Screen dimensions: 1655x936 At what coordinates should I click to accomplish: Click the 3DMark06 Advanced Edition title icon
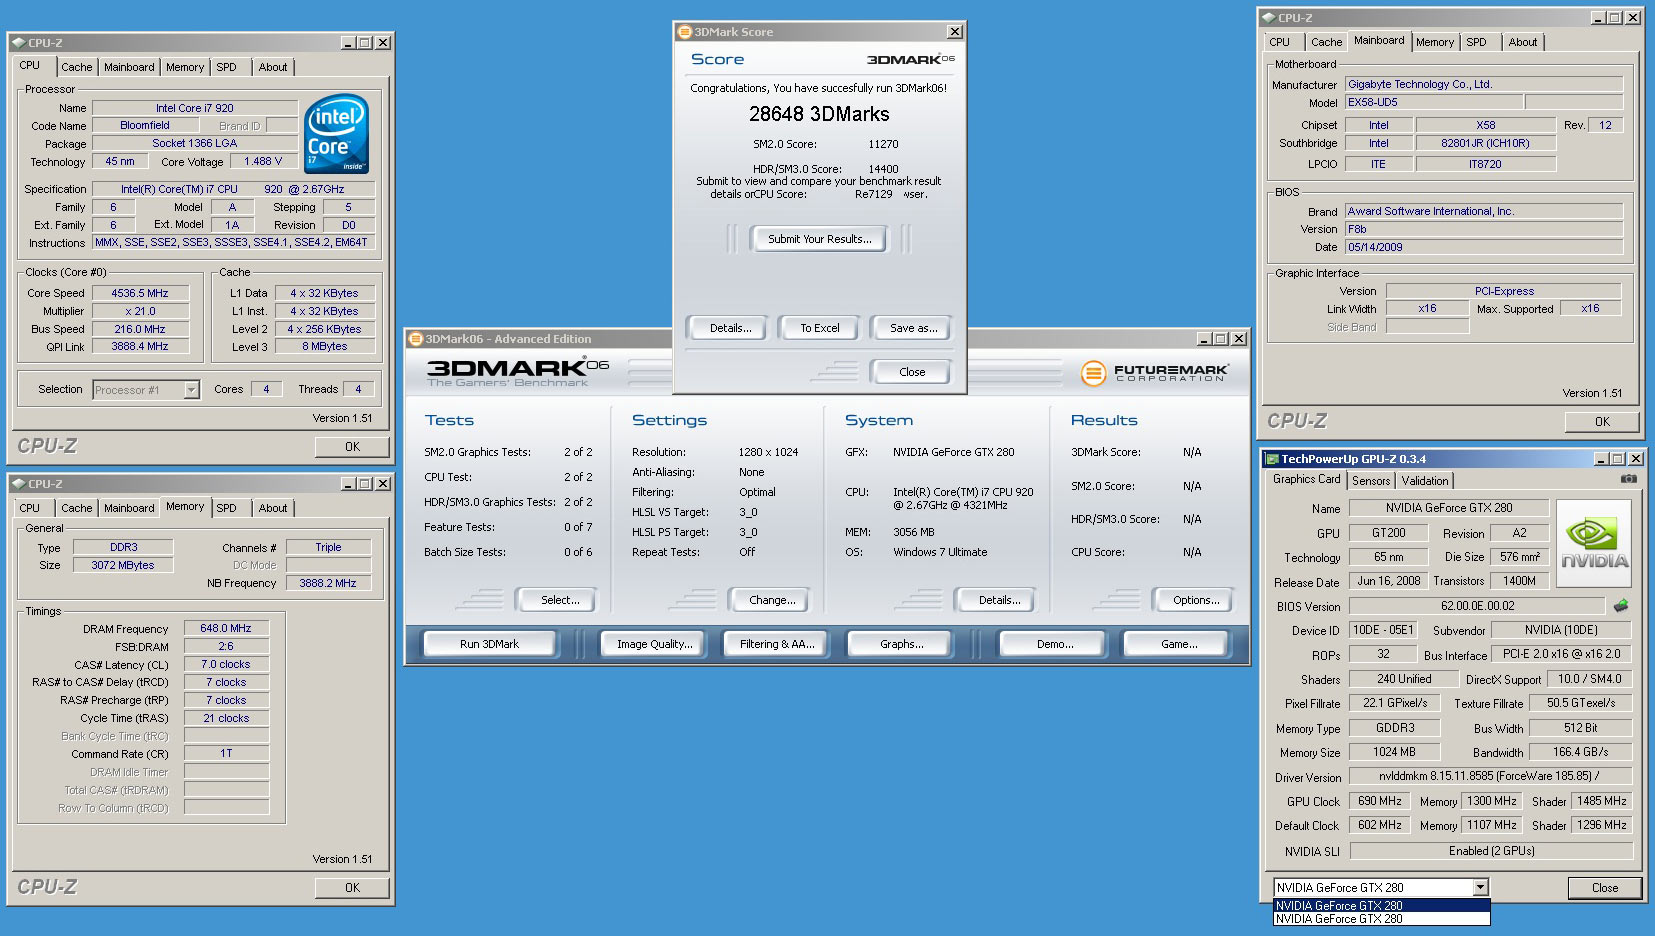click(416, 339)
